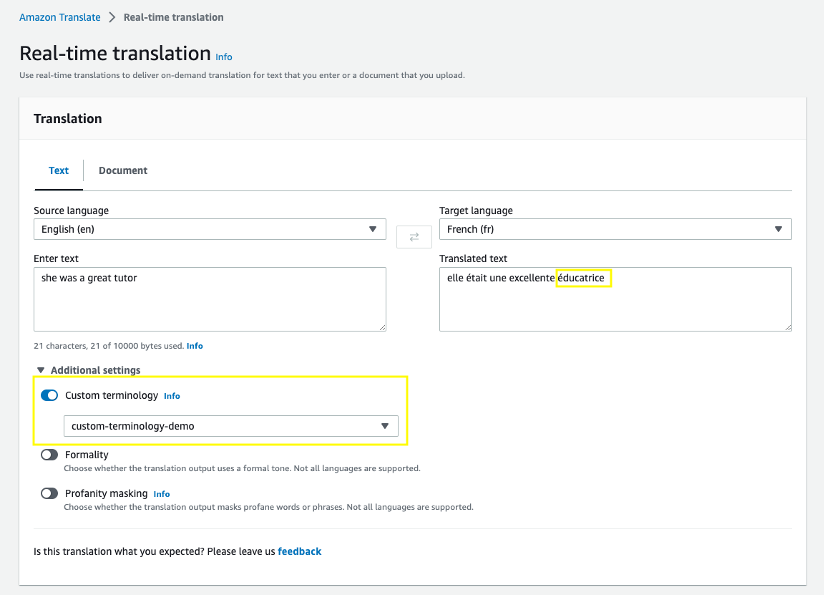This screenshot has width=824, height=595.
Task: Open the custom-terminology-demo dropdown
Action: 230,426
